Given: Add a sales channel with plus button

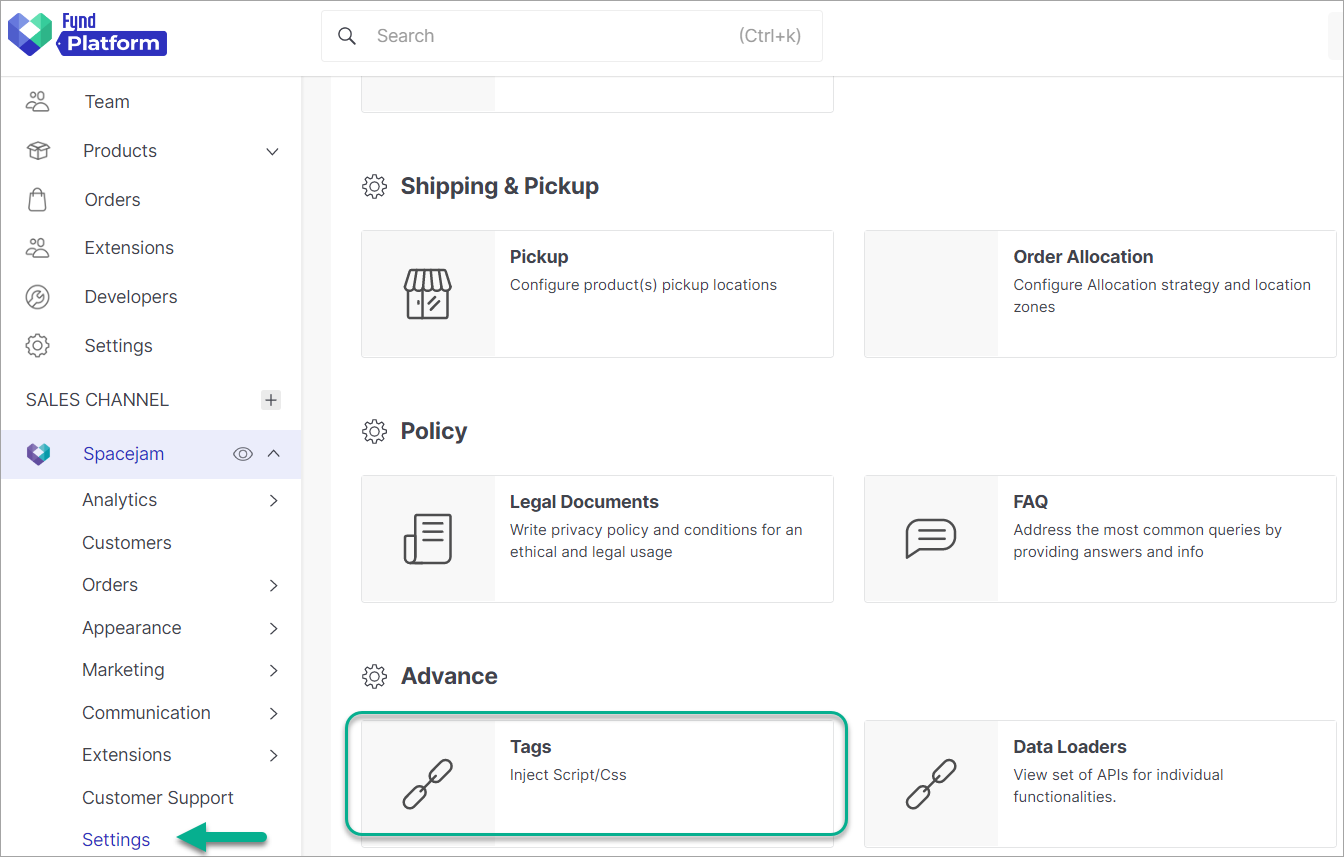Looking at the screenshot, I should 271,400.
